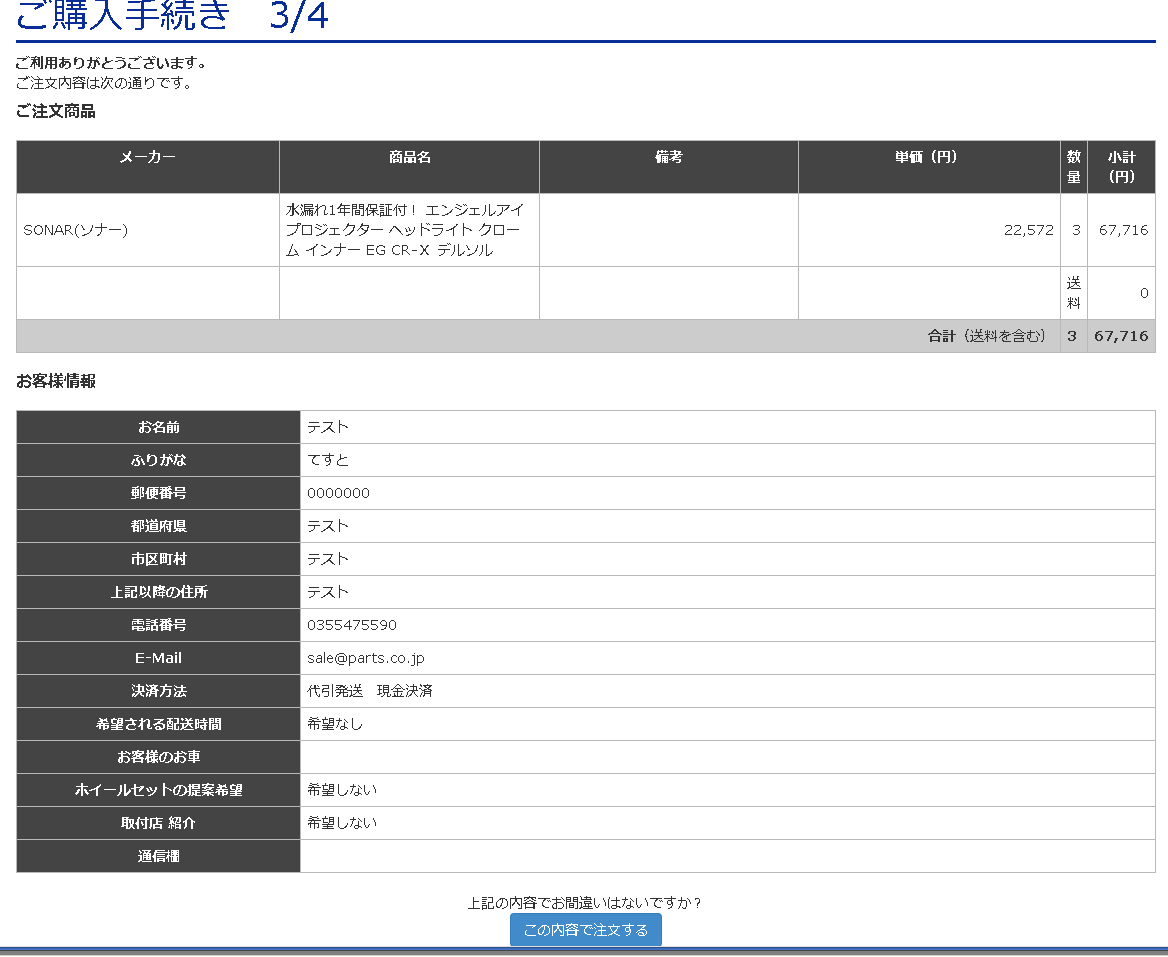Image resolution: width=1168 pixels, height=957 pixels.
Task: Click the postal code value 0000000
Action: (338, 493)
